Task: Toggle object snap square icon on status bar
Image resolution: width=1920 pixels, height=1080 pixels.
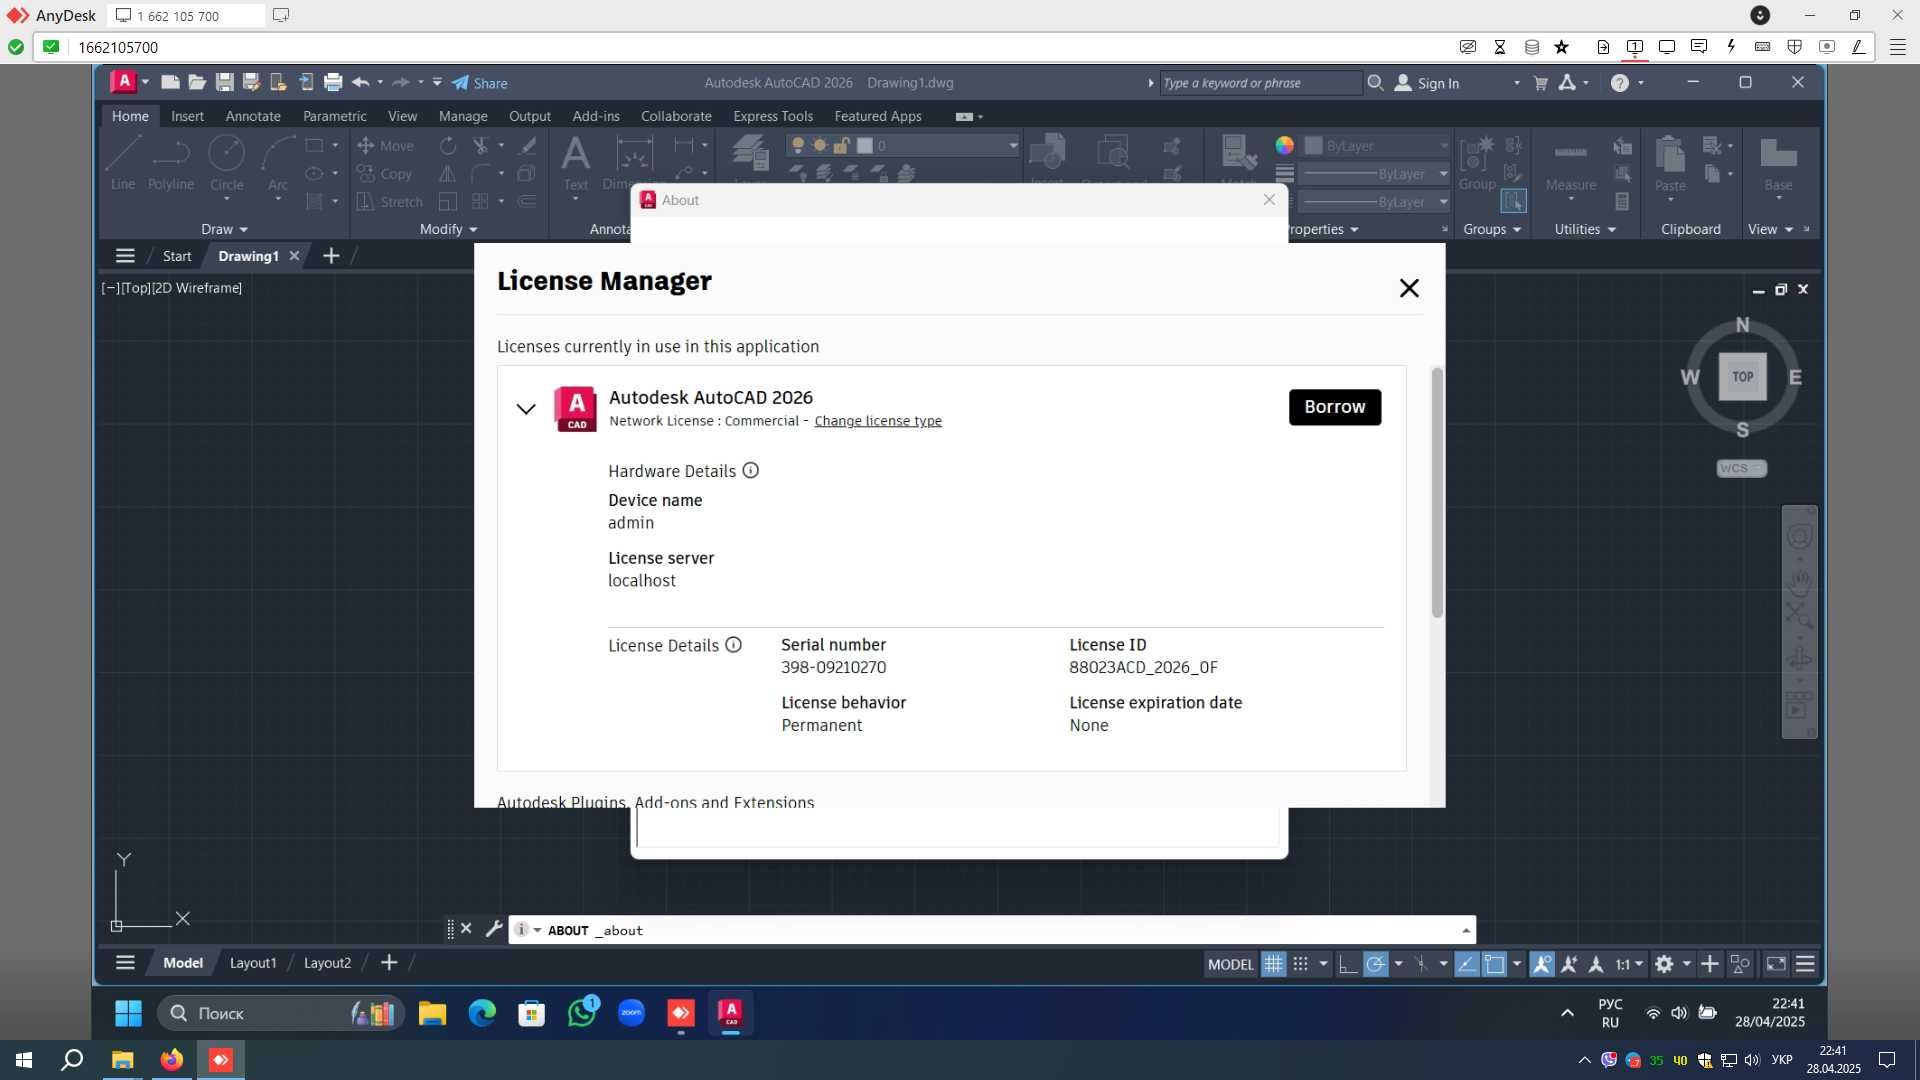Action: point(1494,964)
